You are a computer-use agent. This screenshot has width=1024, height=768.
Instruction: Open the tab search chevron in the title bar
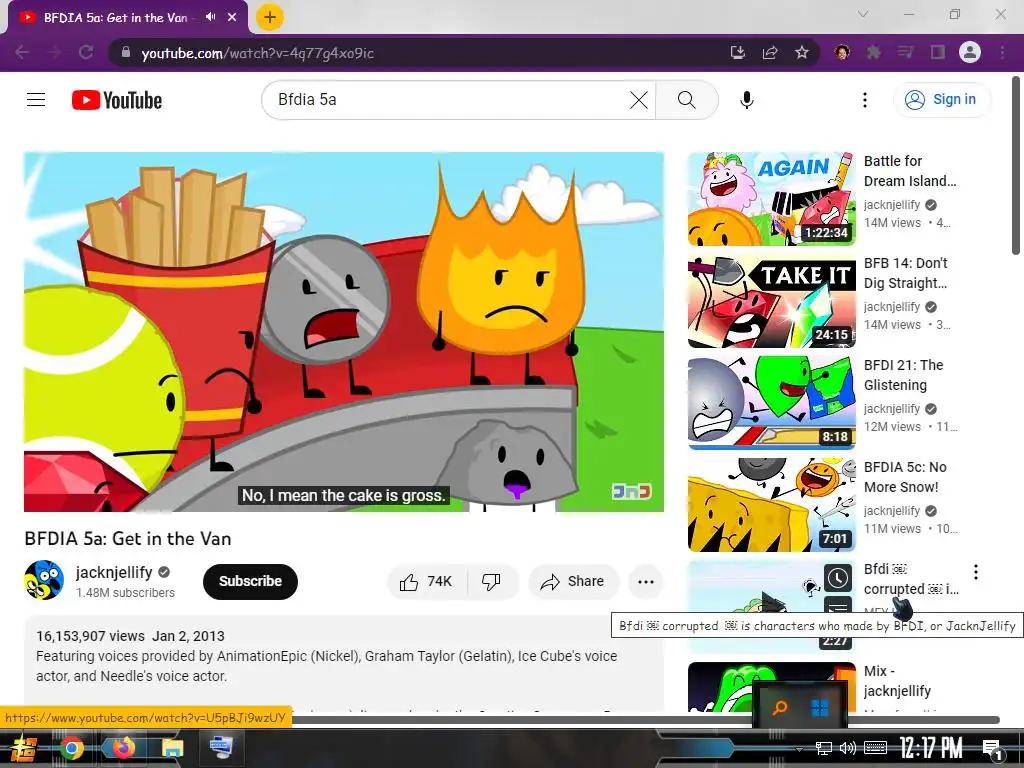pos(863,14)
